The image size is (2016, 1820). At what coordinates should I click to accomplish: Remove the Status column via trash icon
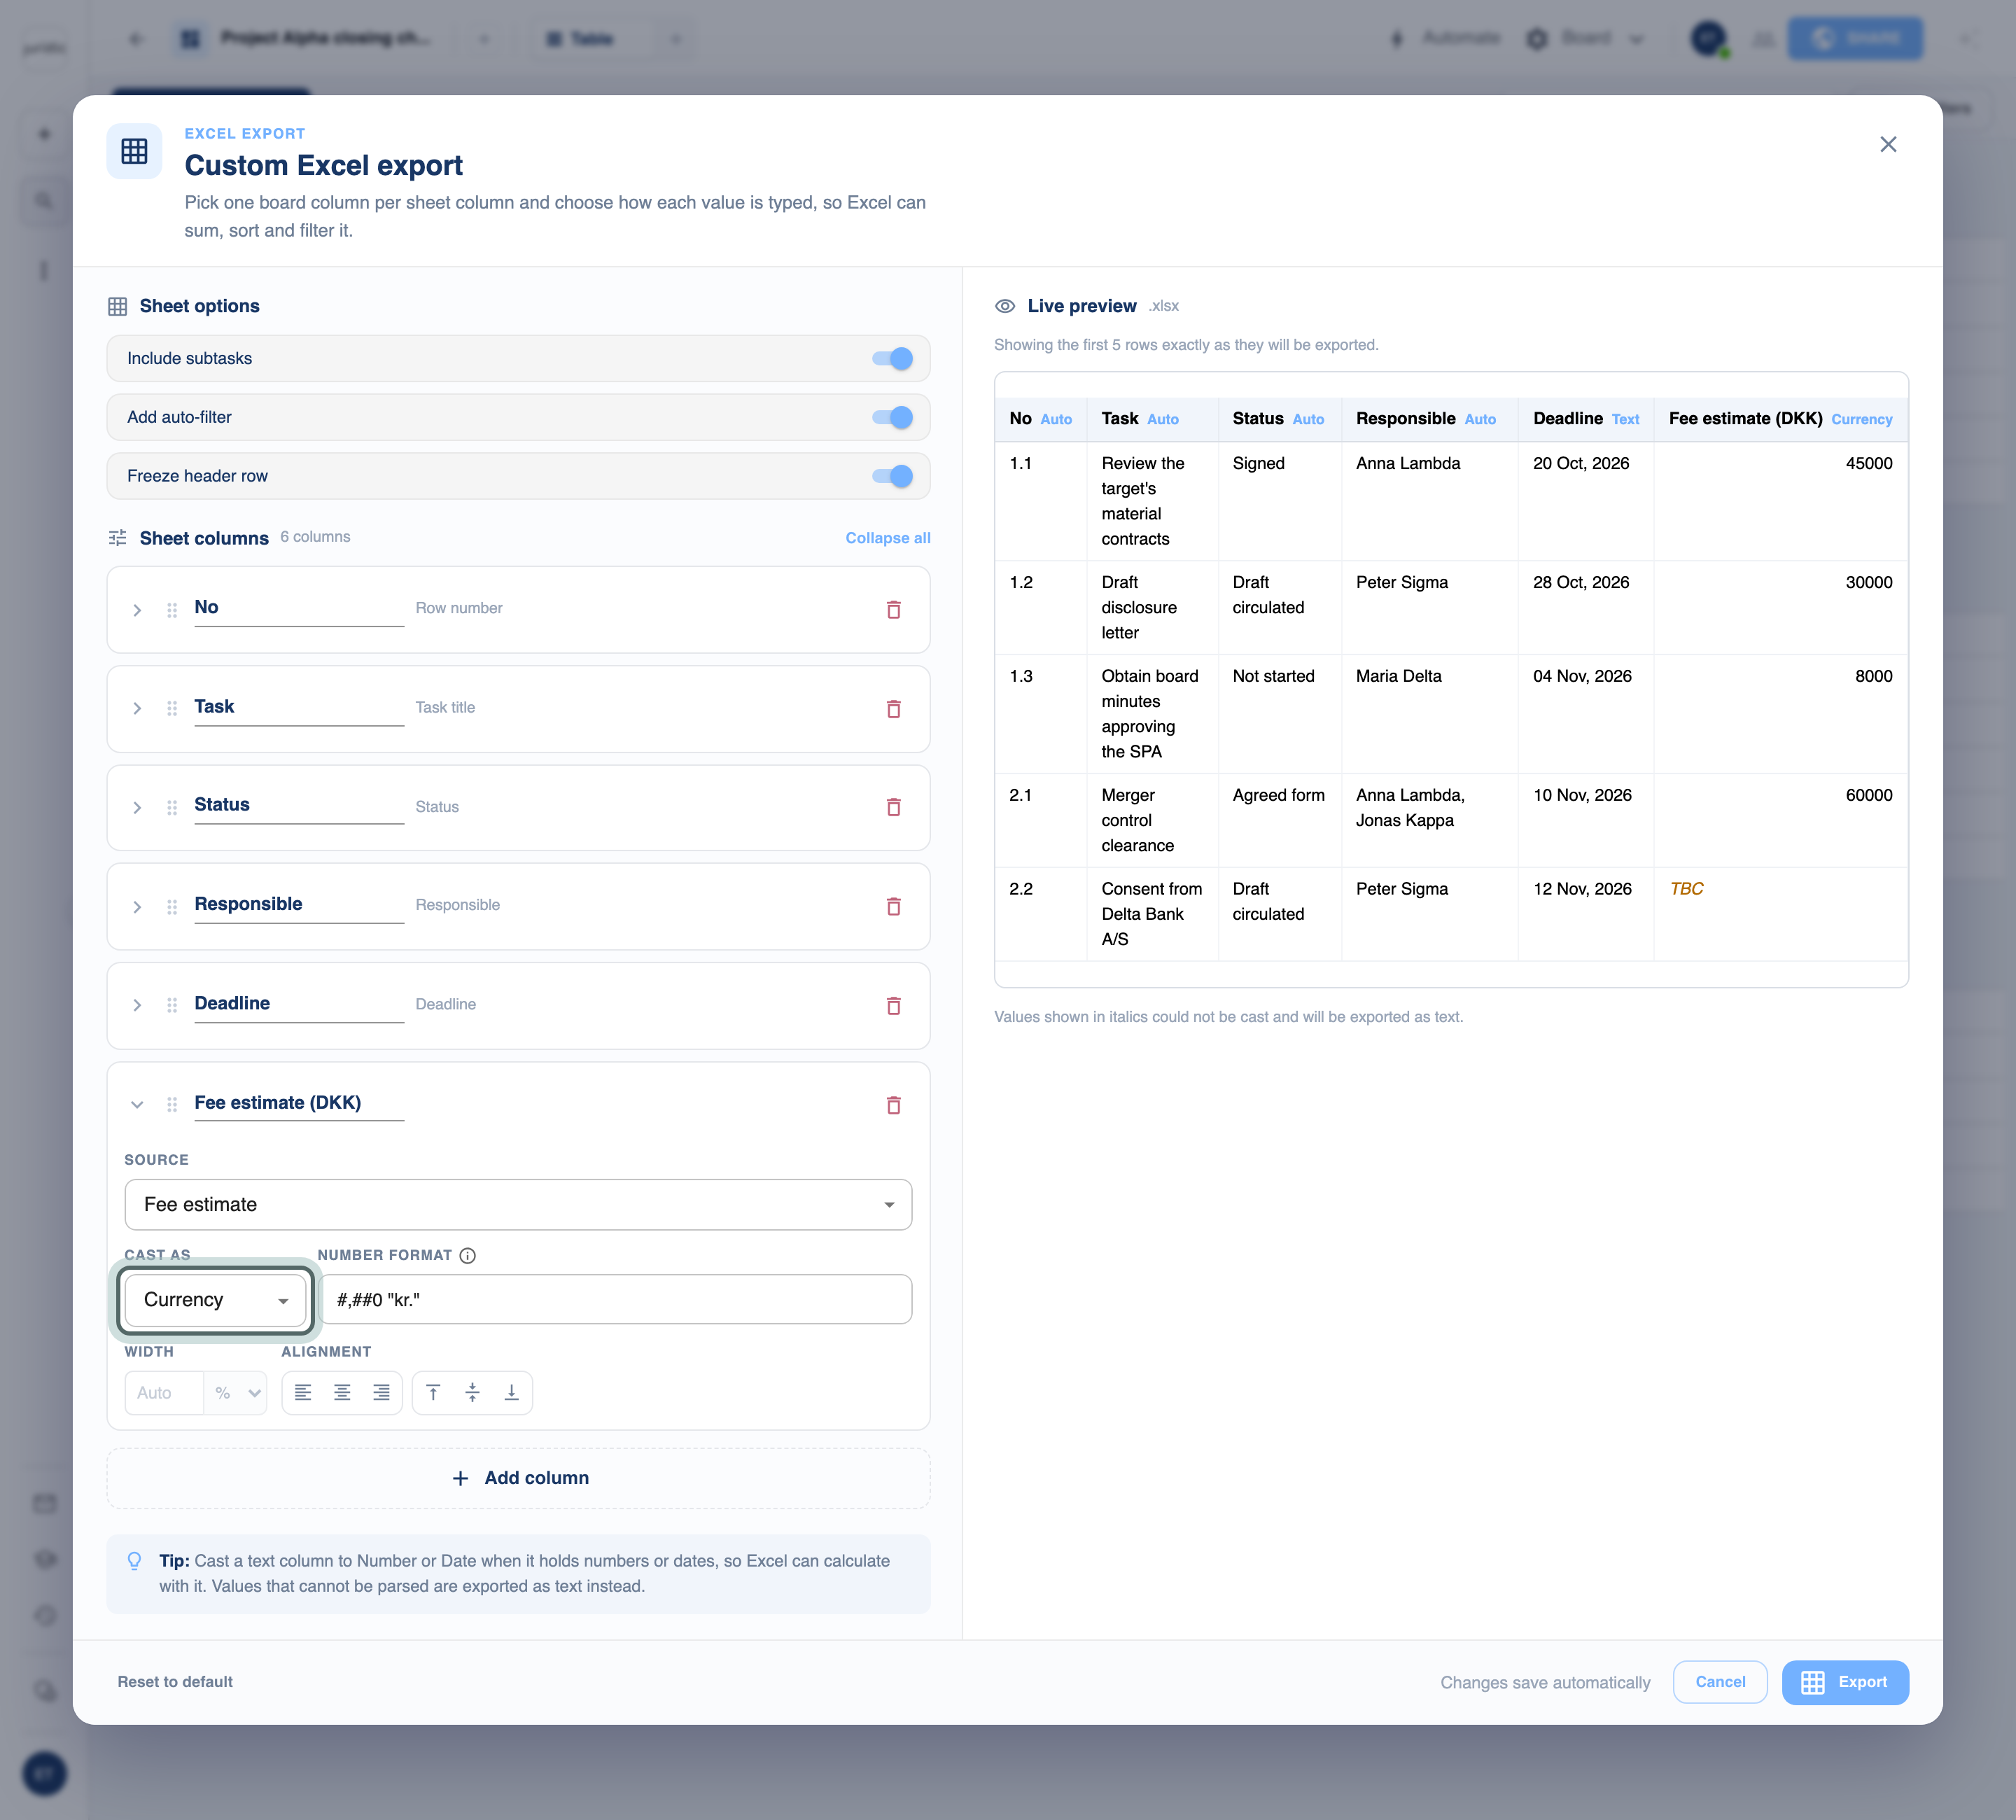[893, 807]
